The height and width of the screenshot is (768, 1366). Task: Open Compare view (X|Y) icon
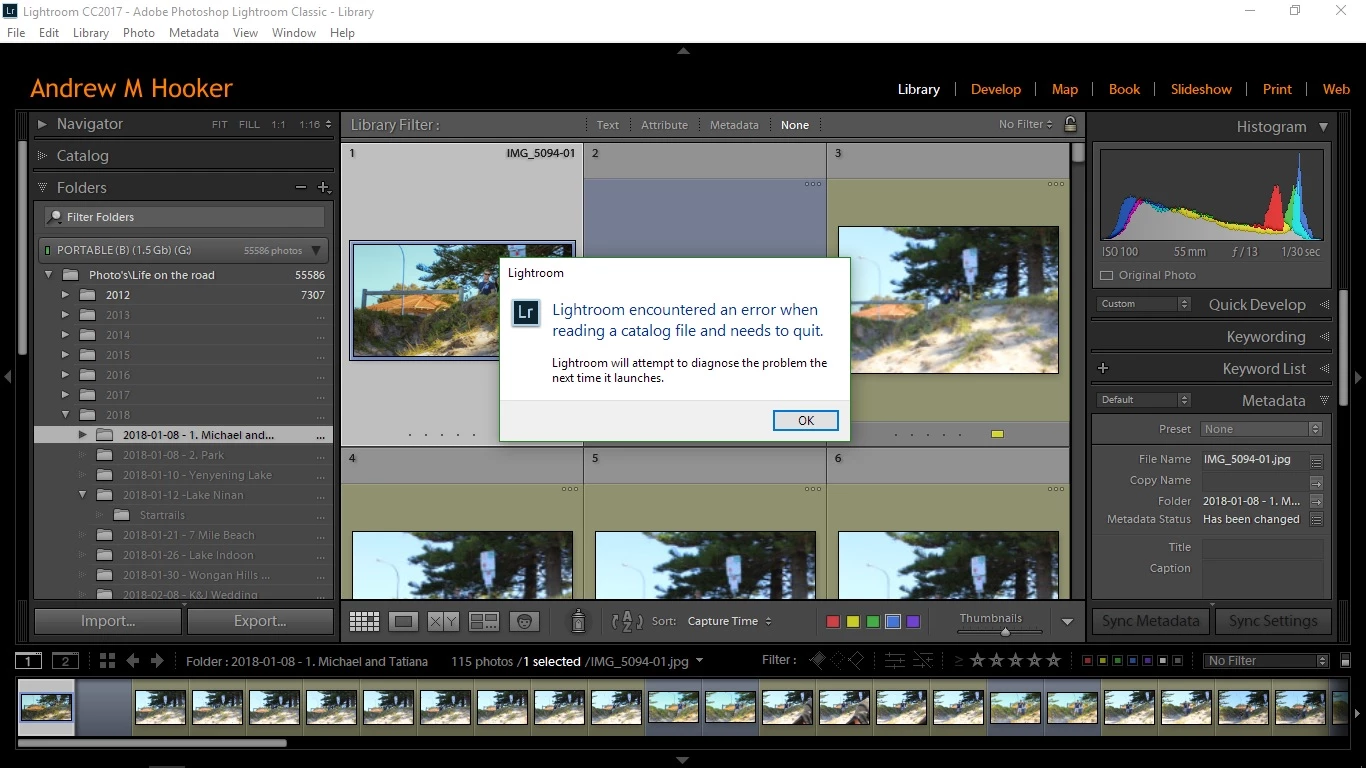point(443,621)
